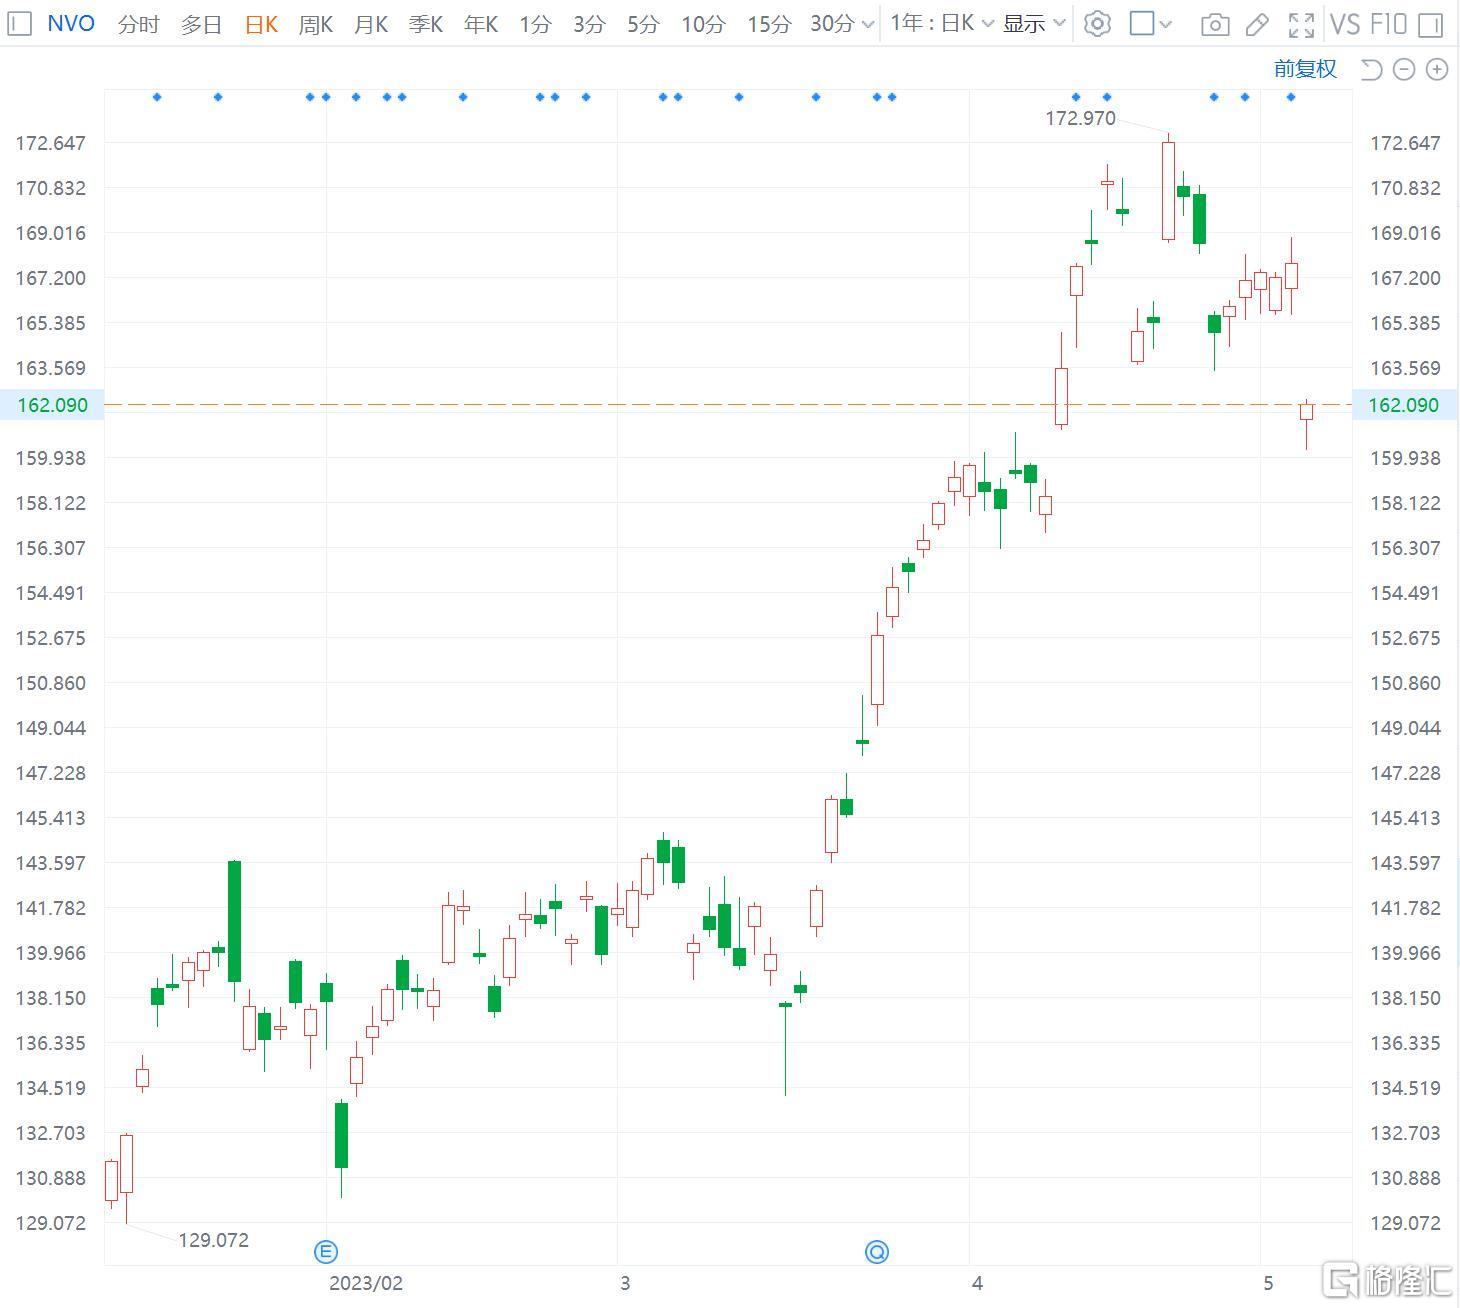Select the chart layout square icon
Viewport: 1460px width, 1308px height.
click(x=1141, y=23)
